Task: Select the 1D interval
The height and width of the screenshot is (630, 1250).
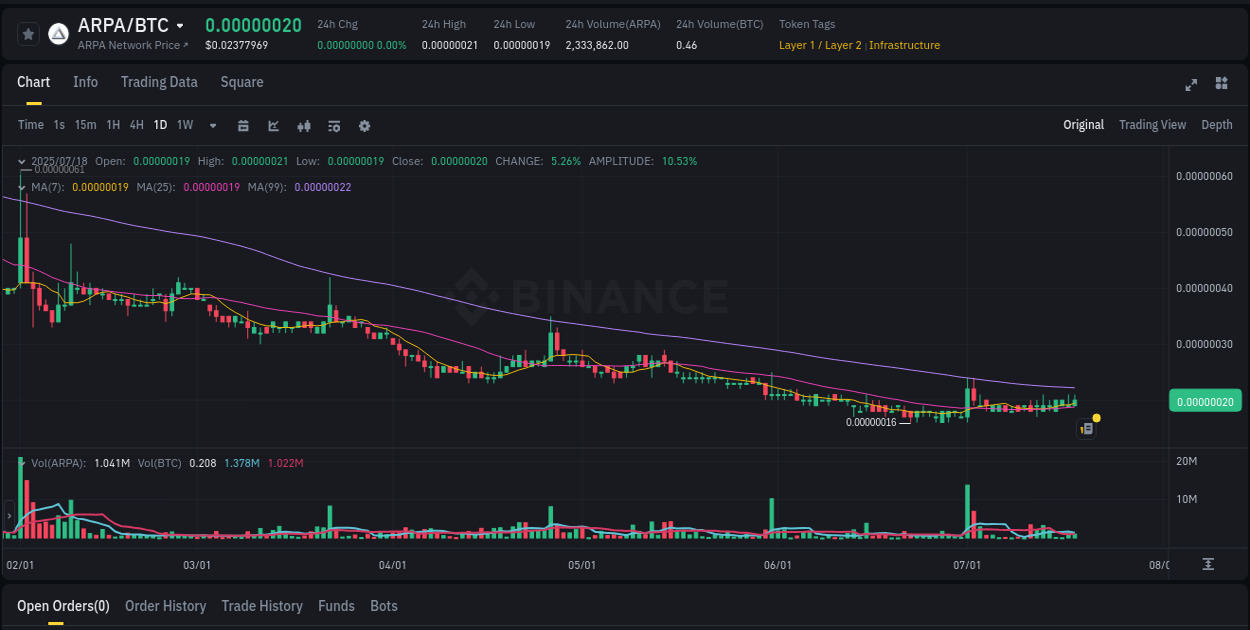Action: click(160, 125)
